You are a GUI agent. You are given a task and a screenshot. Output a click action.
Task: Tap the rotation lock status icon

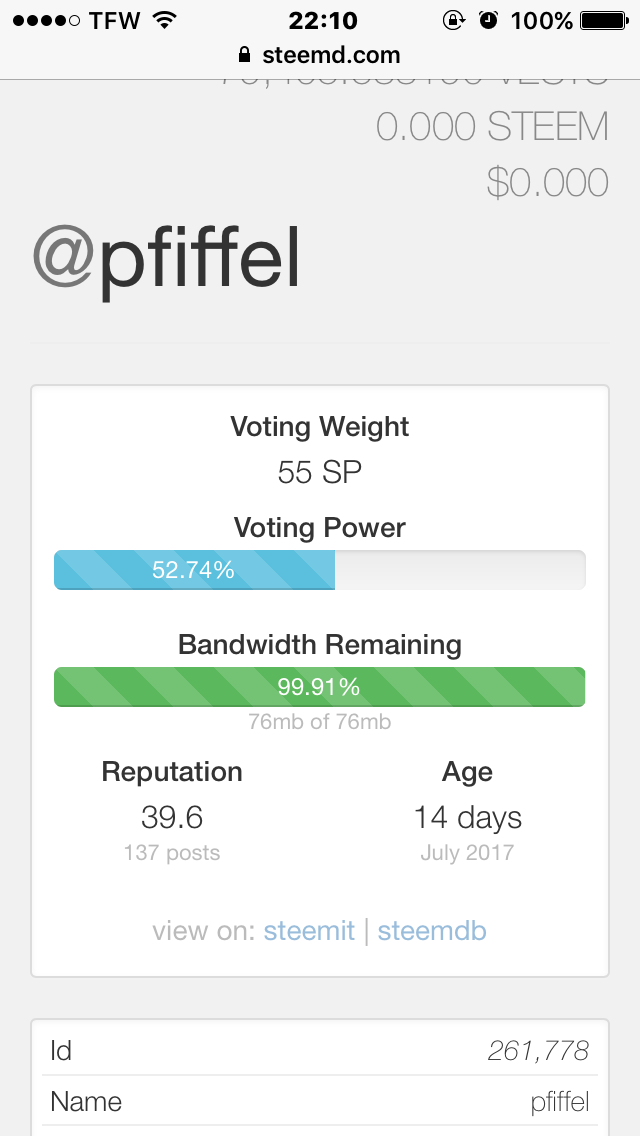pos(454,20)
